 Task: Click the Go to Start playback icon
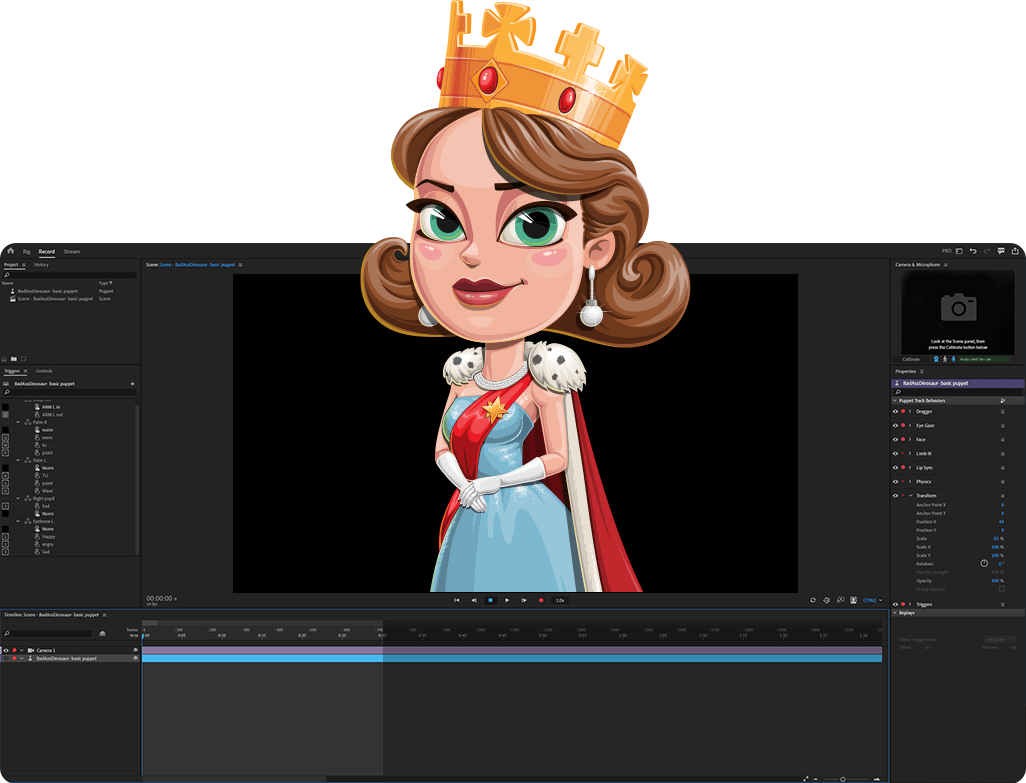pos(457,600)
